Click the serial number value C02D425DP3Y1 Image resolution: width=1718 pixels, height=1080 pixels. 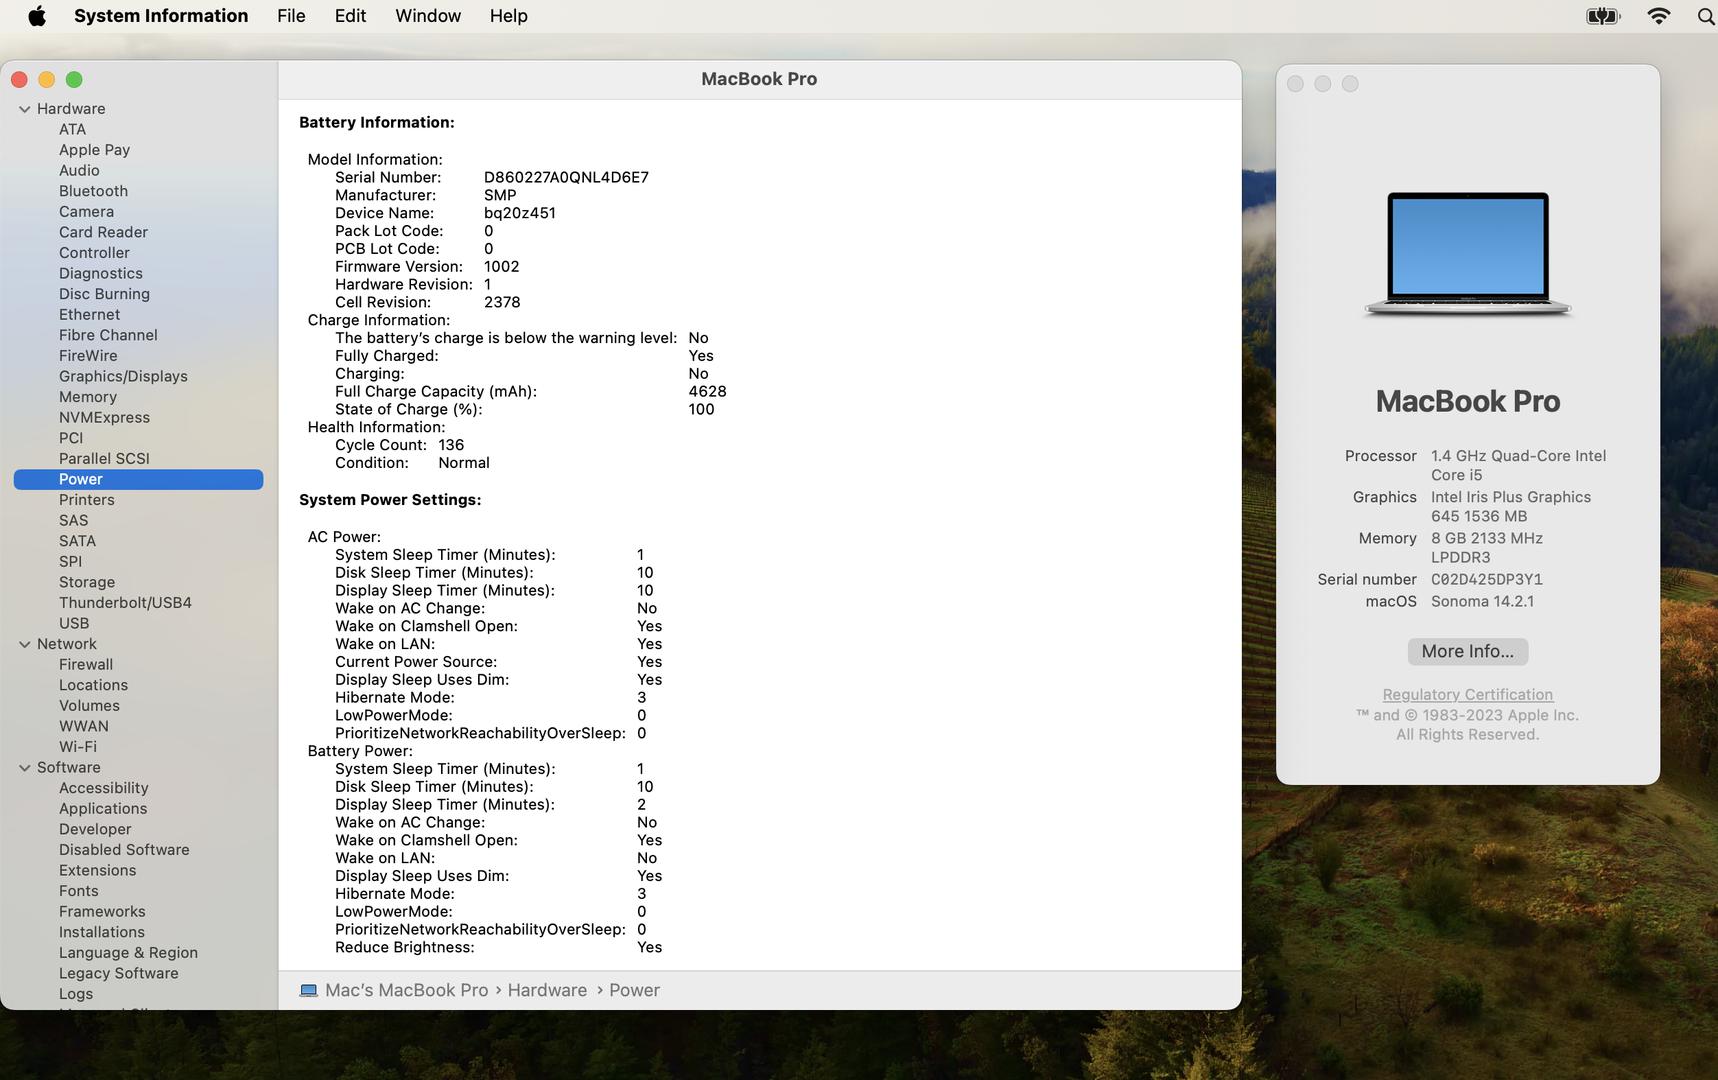coord(1487,579)
